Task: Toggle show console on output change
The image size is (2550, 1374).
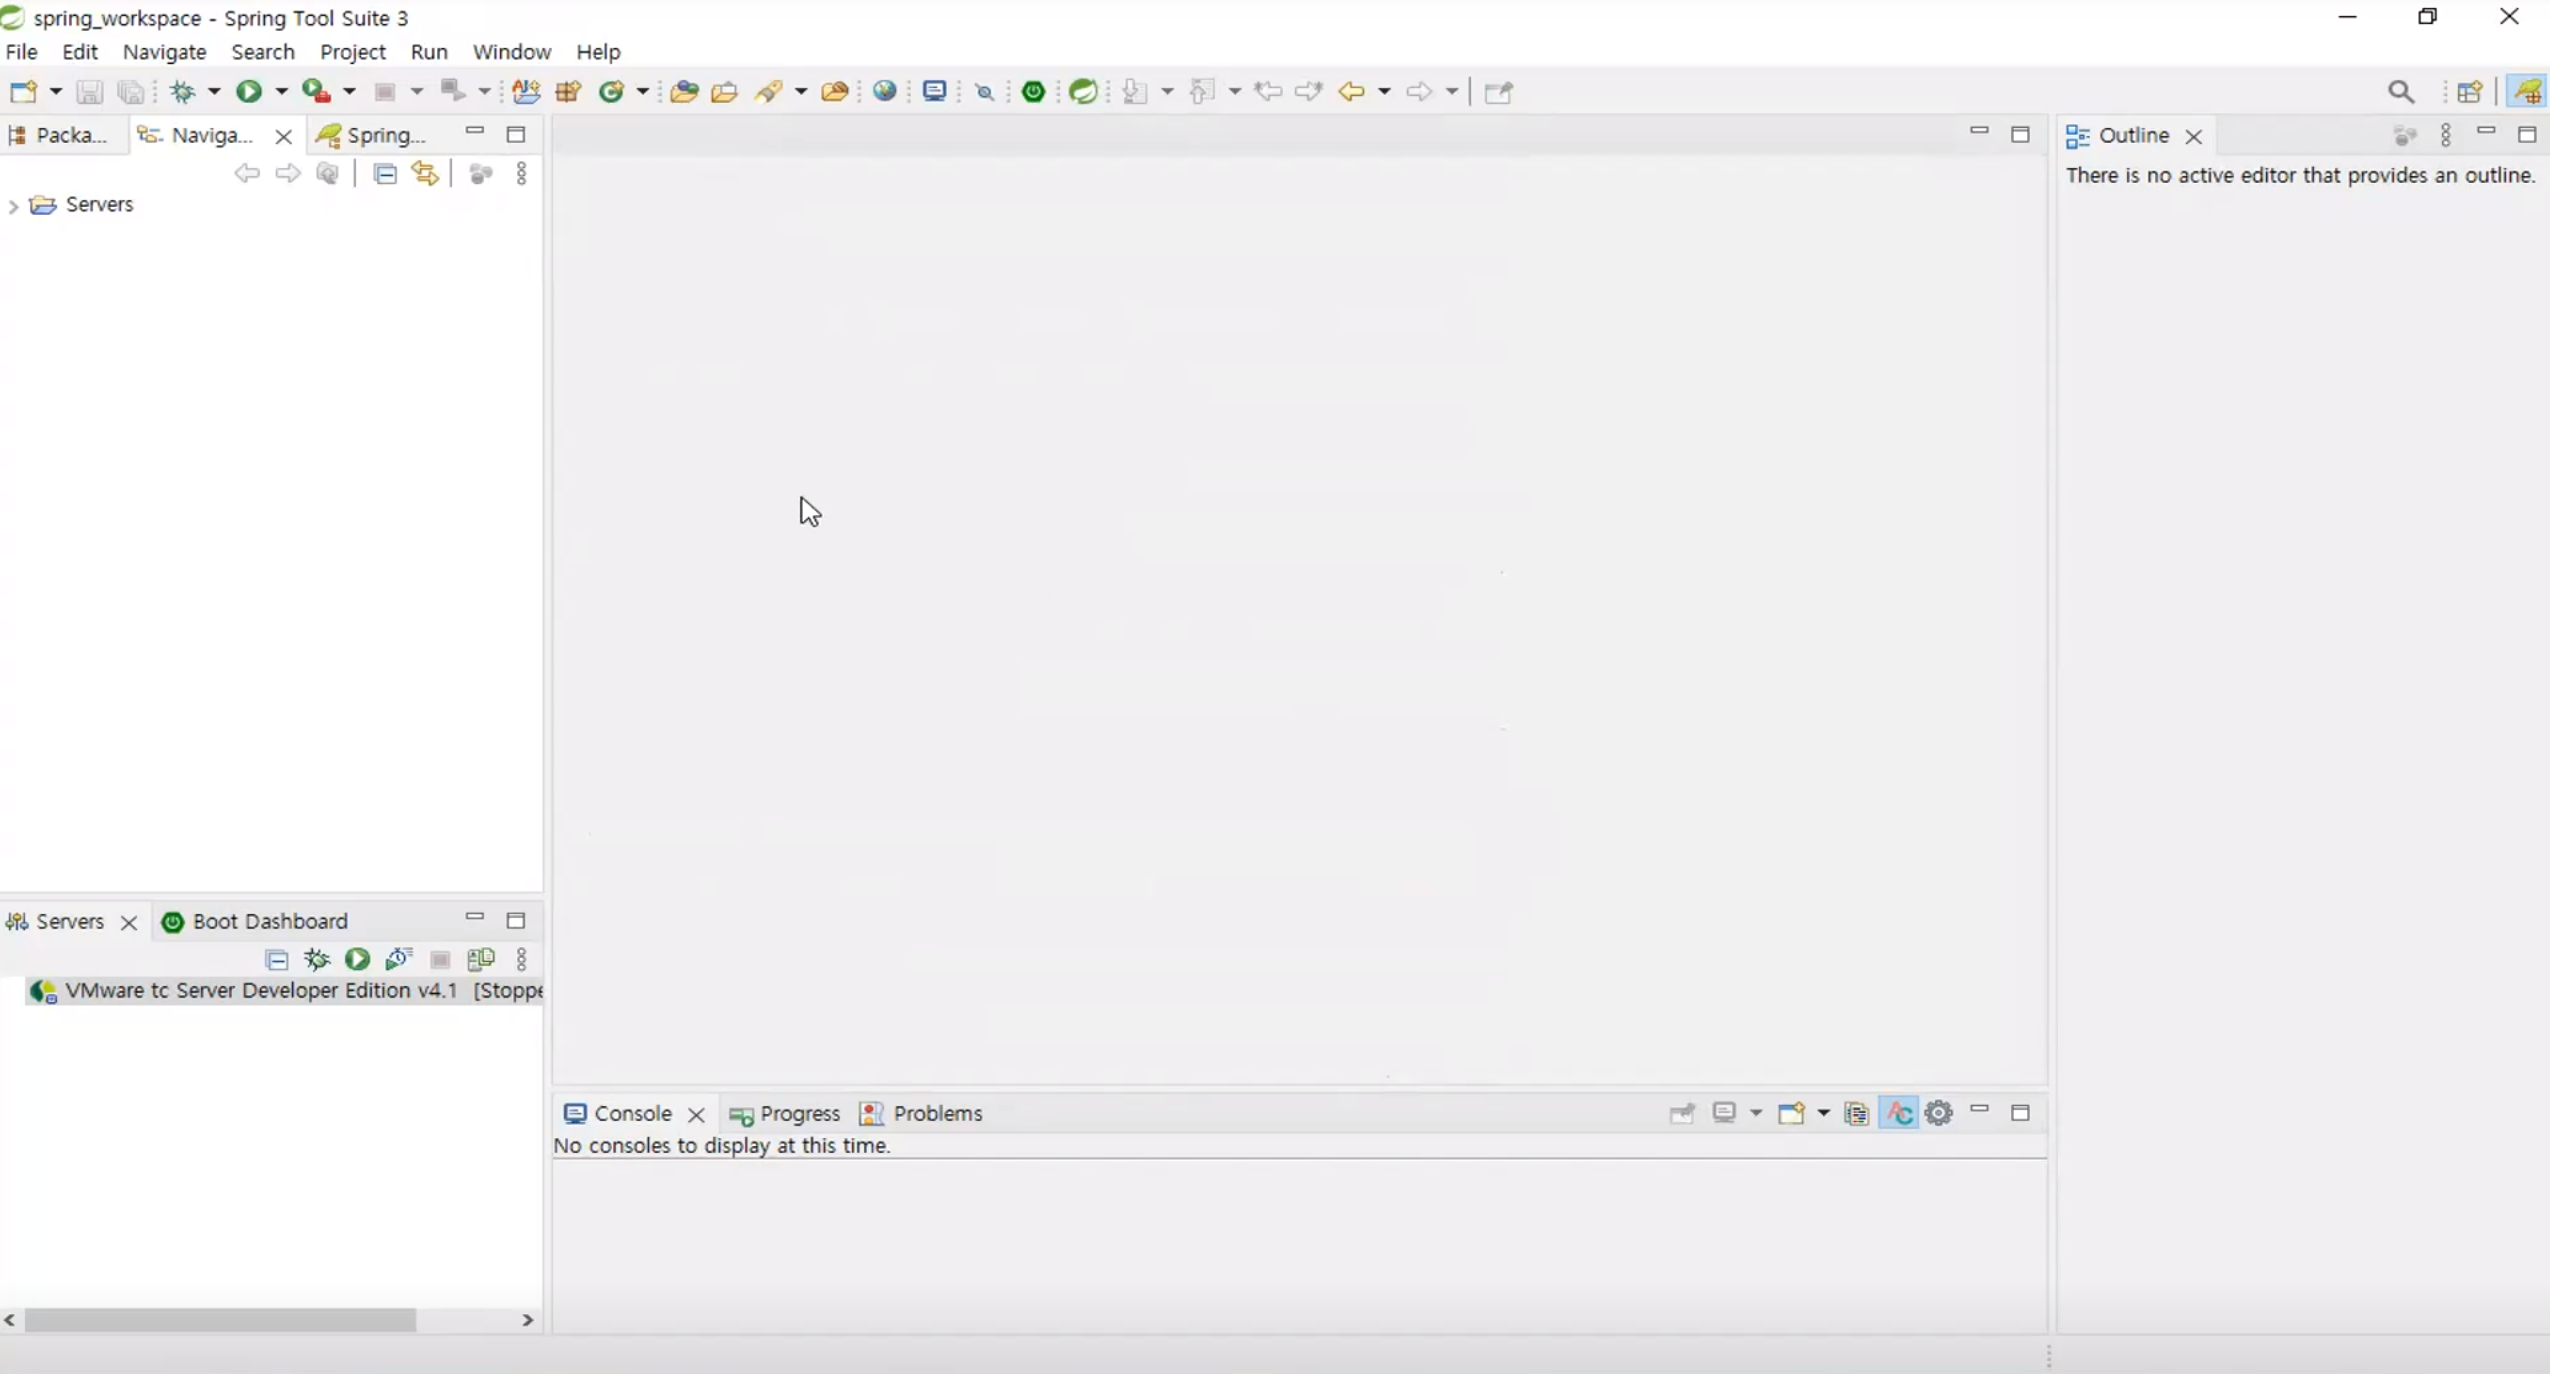Action: pyautogui.click(x=1898, y=1113)
